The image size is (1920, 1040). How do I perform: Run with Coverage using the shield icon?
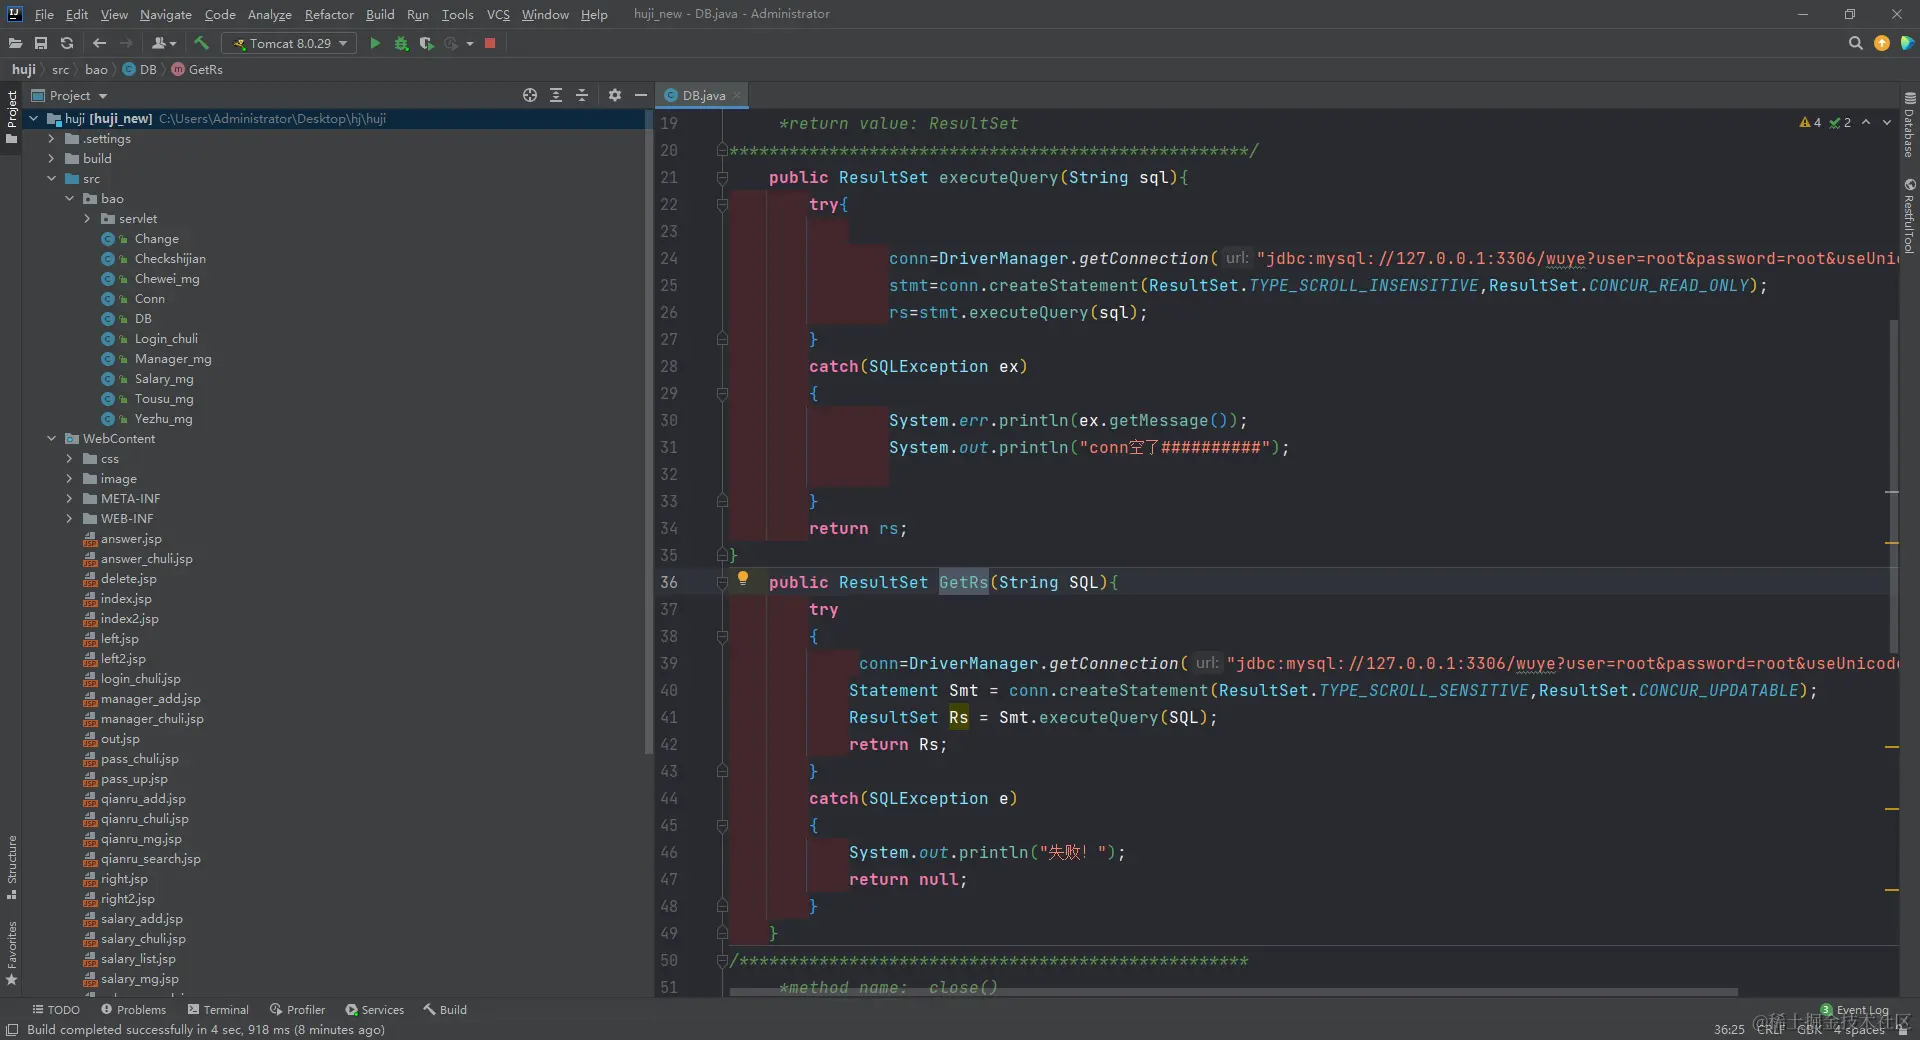pos(426,43)
